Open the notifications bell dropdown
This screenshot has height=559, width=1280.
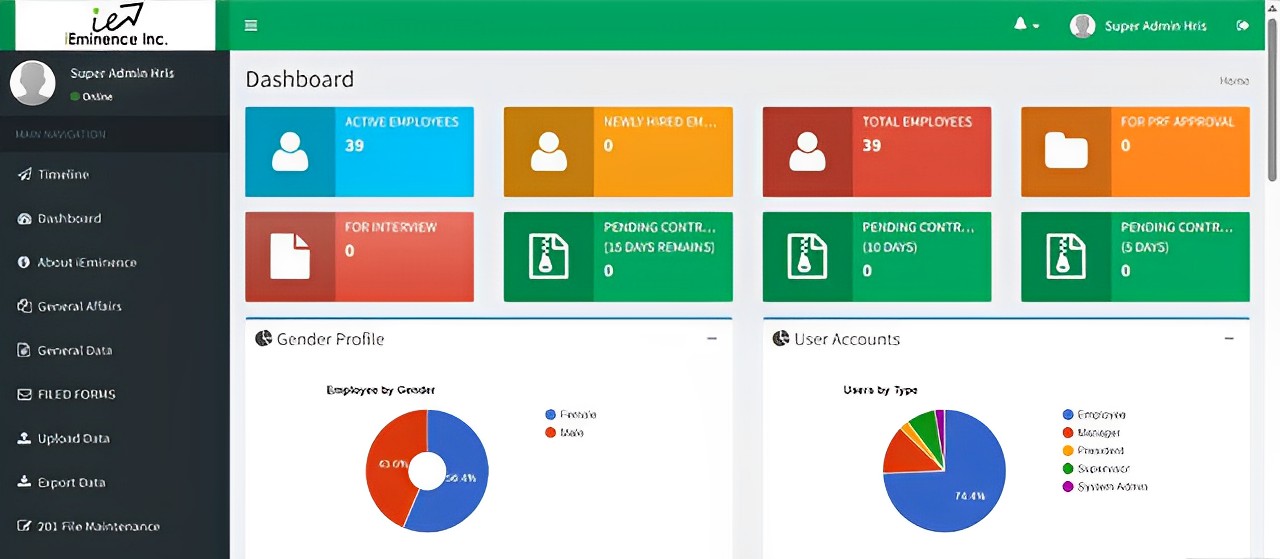pyautogui.click(x=1026, y=25)
